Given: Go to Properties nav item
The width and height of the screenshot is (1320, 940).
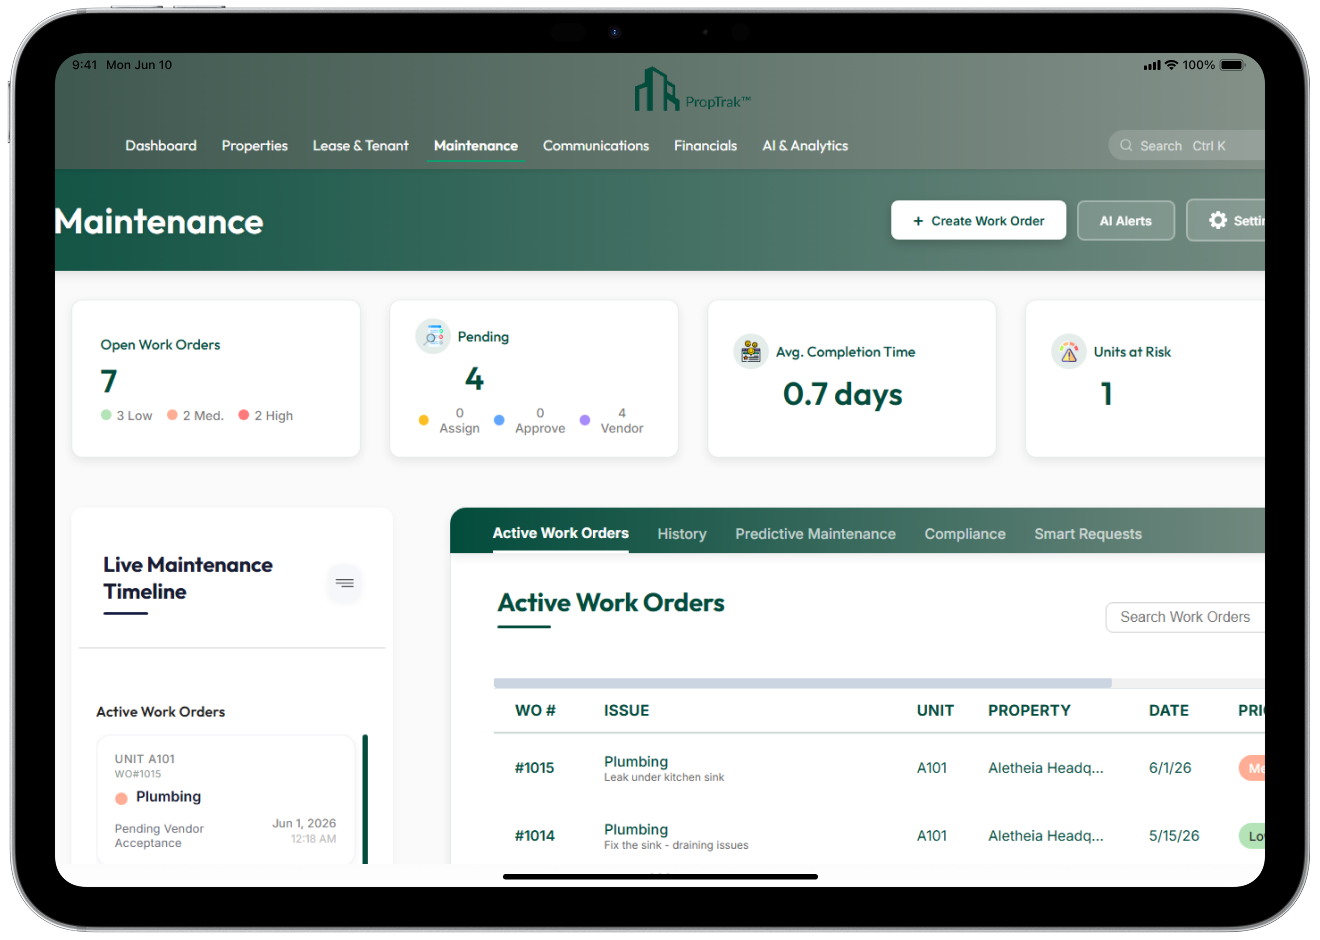Looking at the screenshot, I should click(255, 146).
